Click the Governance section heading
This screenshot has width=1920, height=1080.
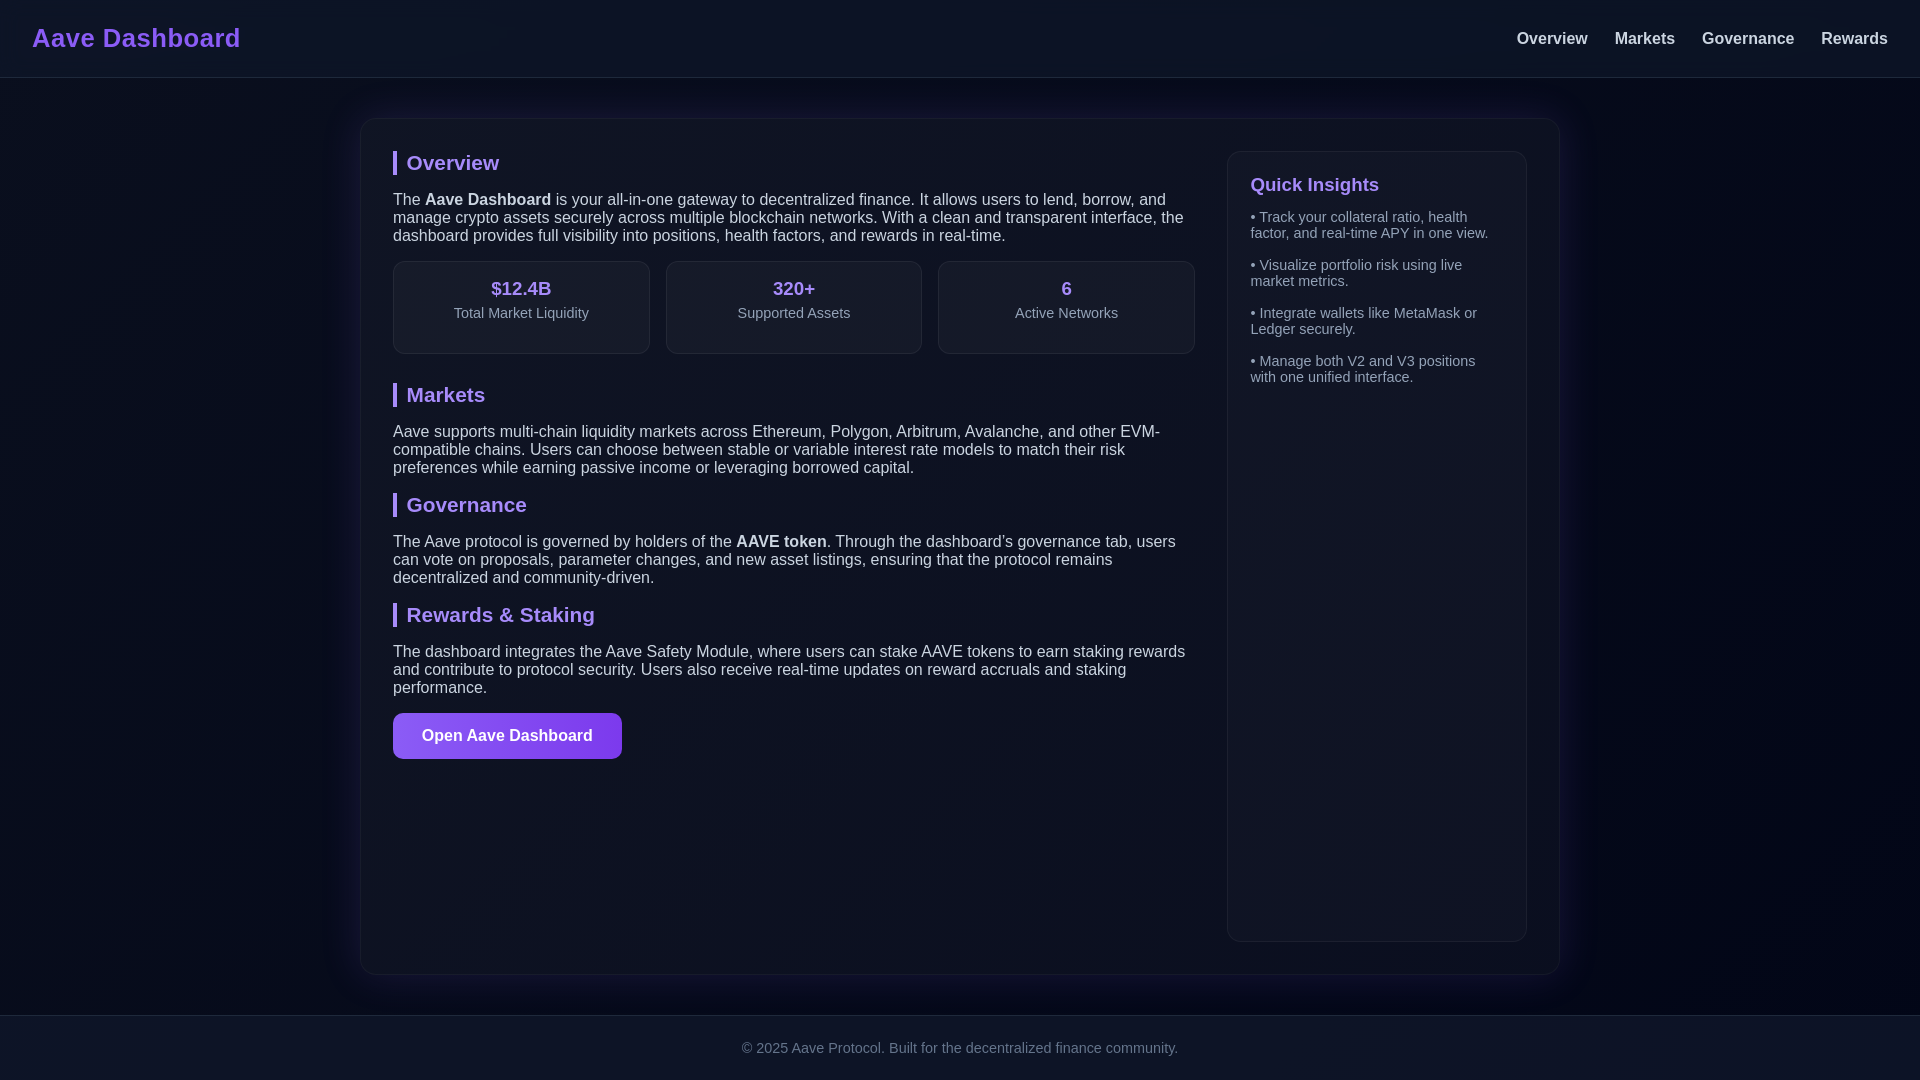coord(466,505)
